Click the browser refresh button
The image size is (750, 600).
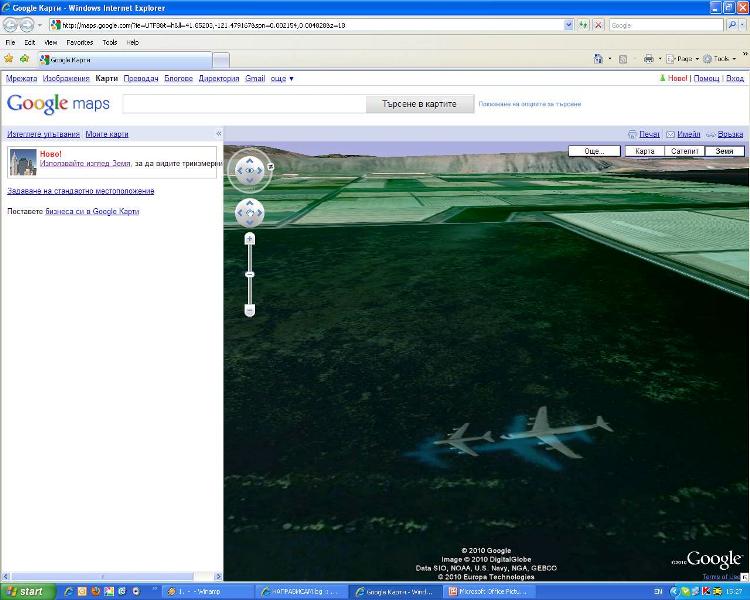(583, 25)
